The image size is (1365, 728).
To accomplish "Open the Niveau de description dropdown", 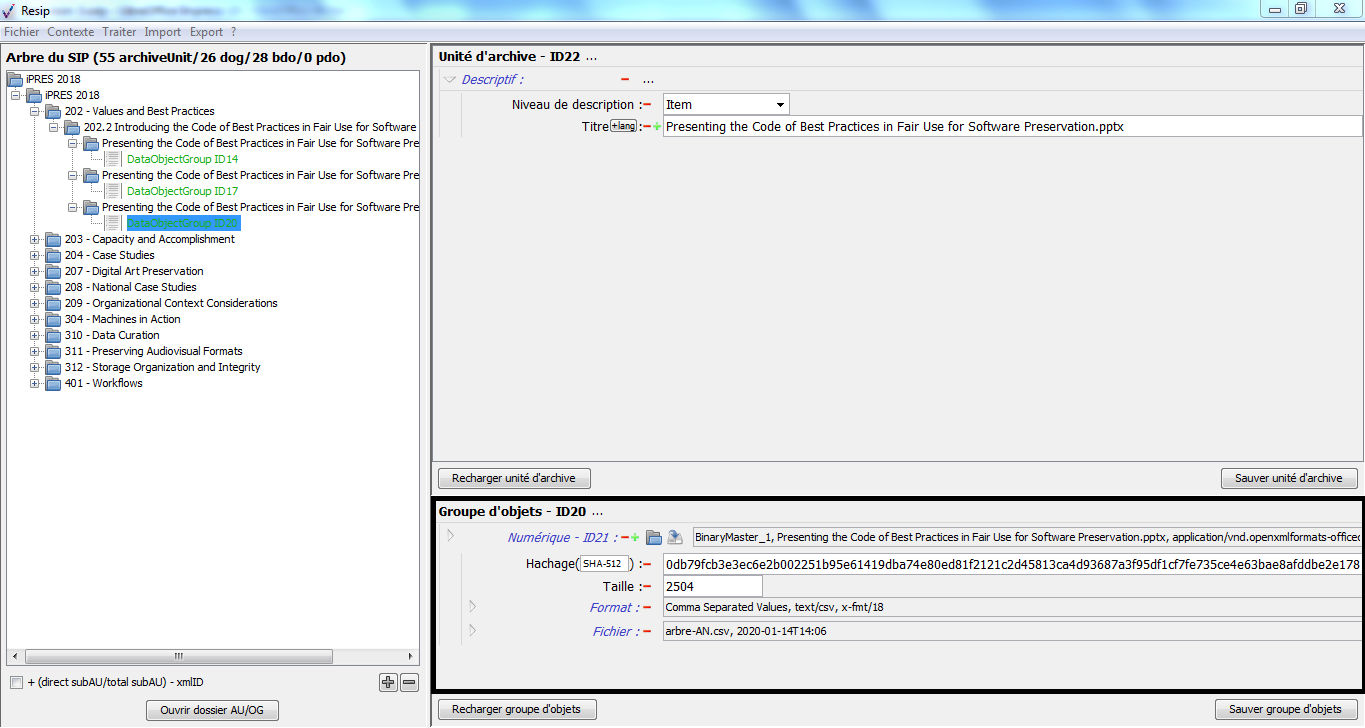I will coord(779,104).
